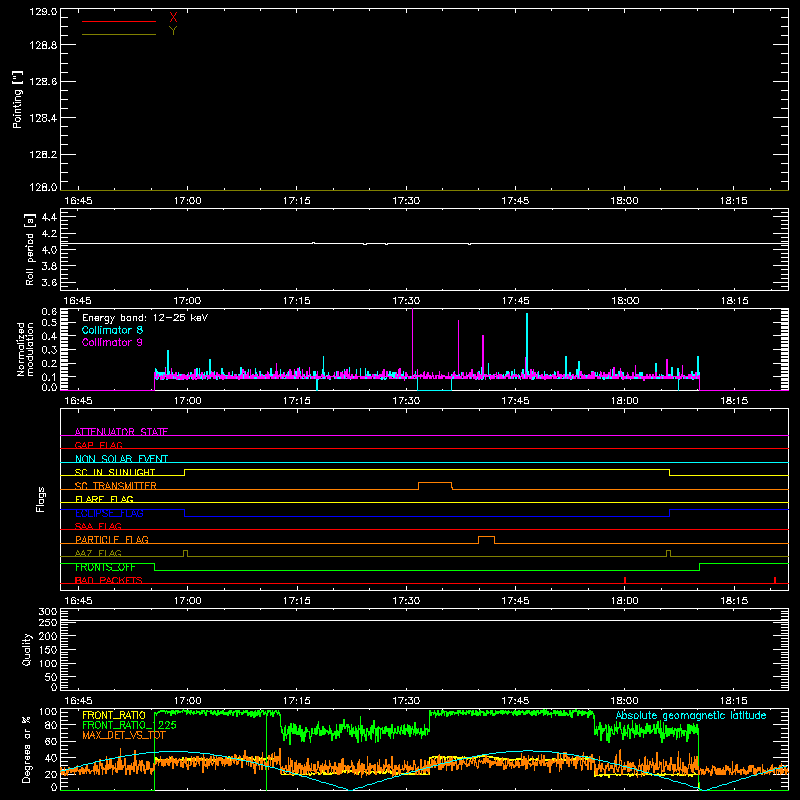Select the Energy band: 12-25 keV label
This screenshot has height=800, width=800.
click(145, 318)
